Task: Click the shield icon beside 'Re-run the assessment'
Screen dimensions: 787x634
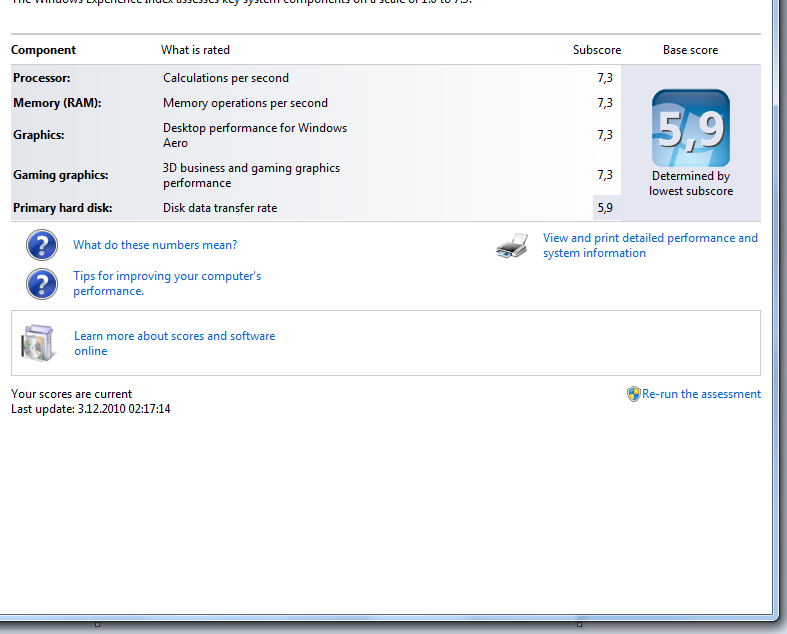Action: pos(633,394)
